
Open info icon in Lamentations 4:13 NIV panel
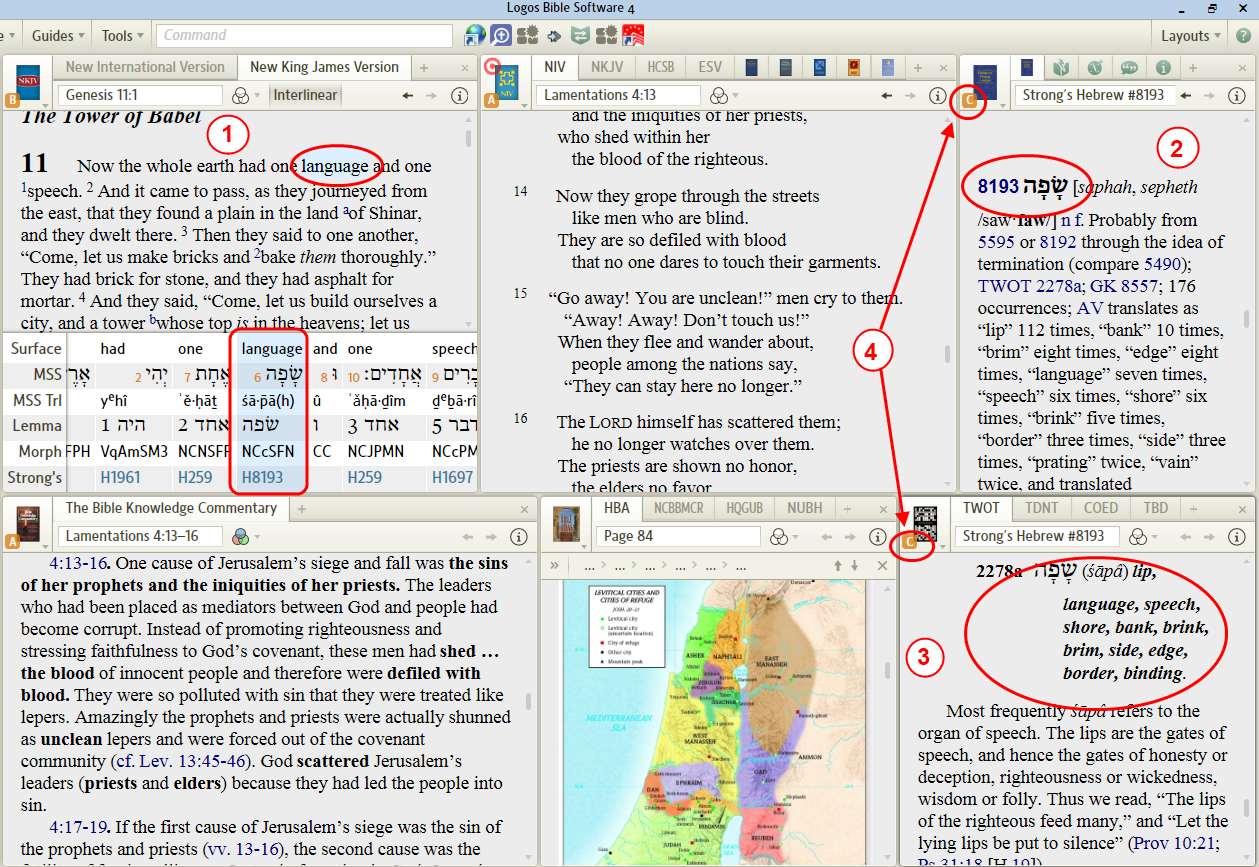[937, 96]
